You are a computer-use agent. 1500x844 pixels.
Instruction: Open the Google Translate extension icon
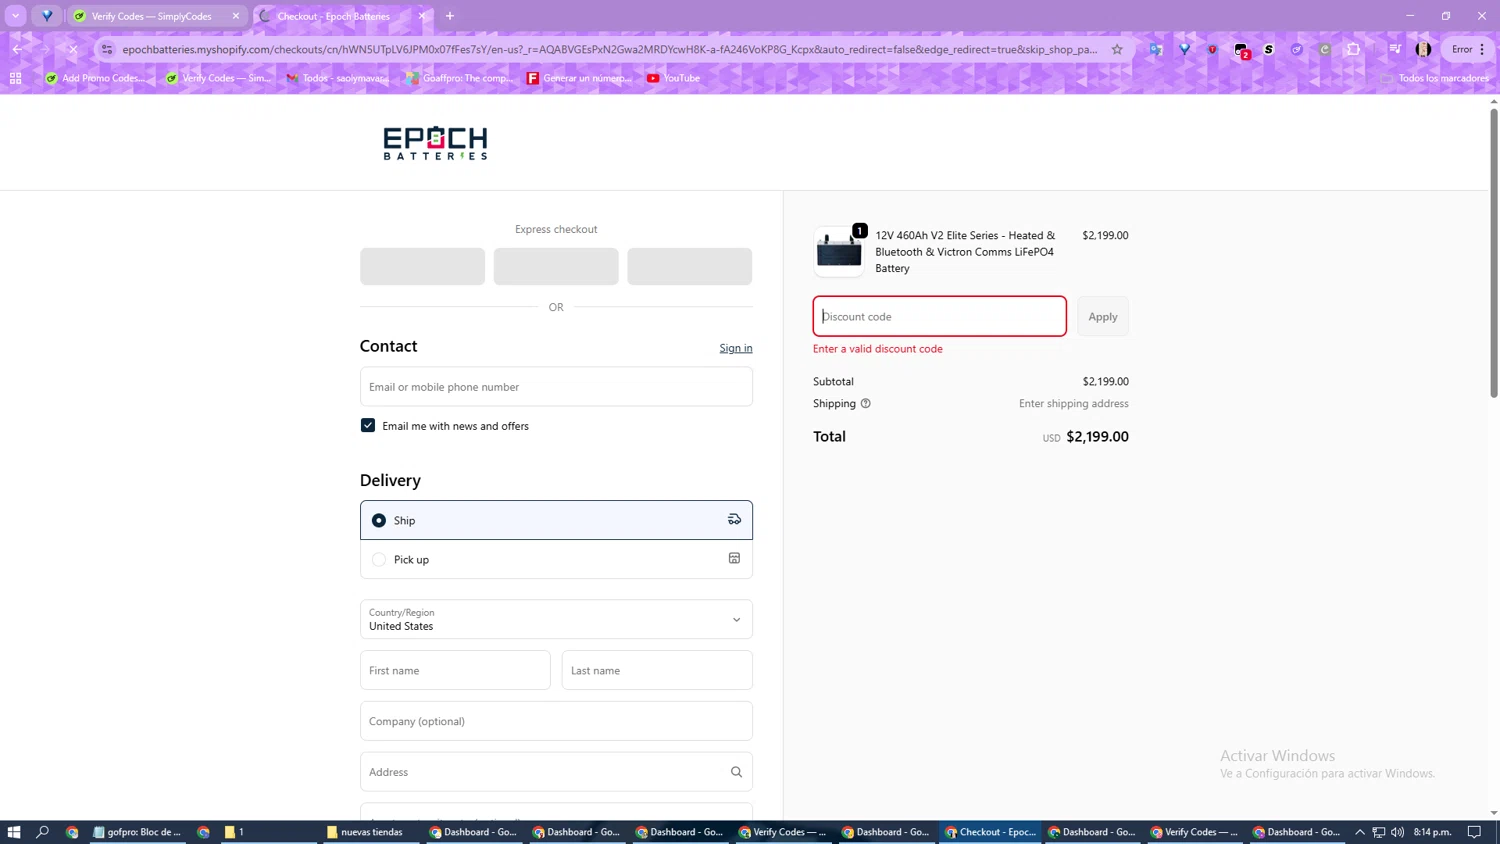click(1156, 49)
